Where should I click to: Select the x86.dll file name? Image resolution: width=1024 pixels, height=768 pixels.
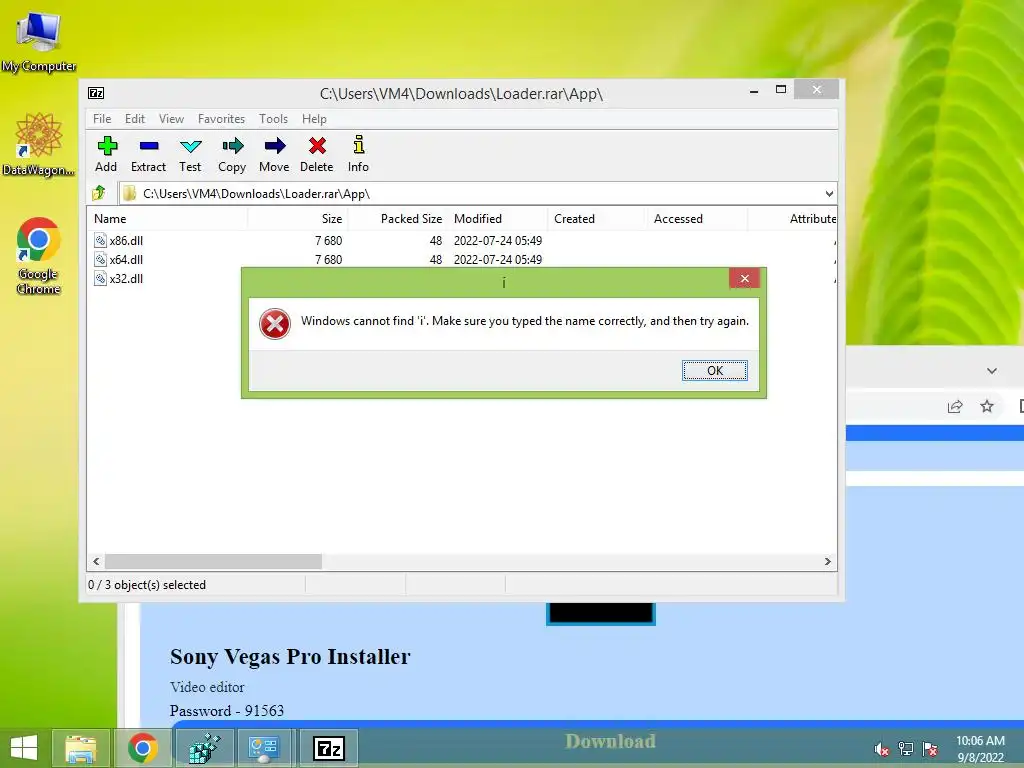pyautogui.click(x=126, y=240)
